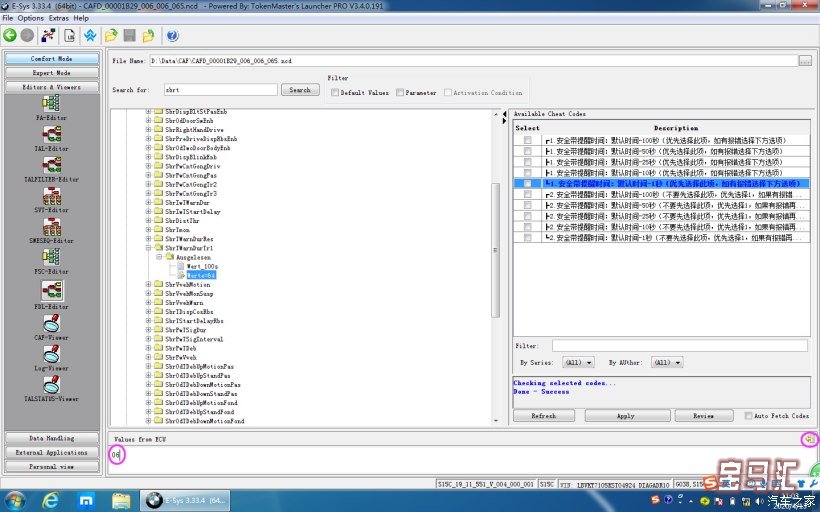820x512 pixels.
Task: Switch to the Expert Mode section
Action: click(x=51, y=73)
